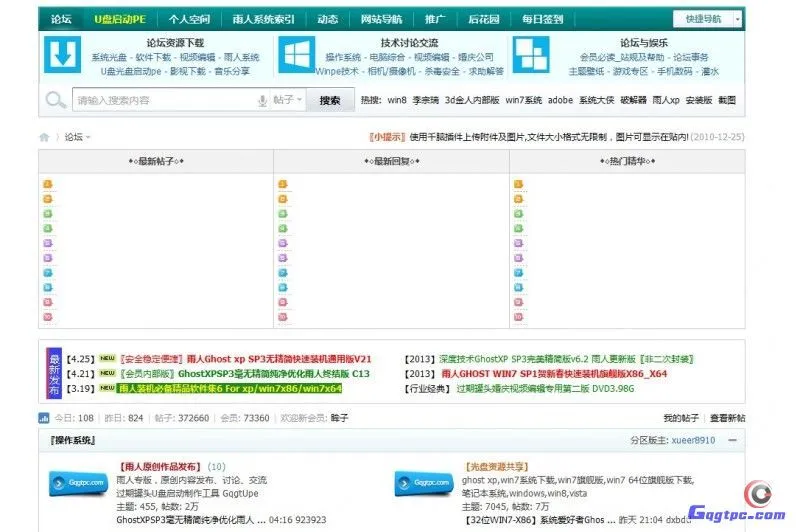This screenshot has width=800, height=532.
Task: Focus the 请输入搜索内容 search field
Action: click(x=164, y=100)
